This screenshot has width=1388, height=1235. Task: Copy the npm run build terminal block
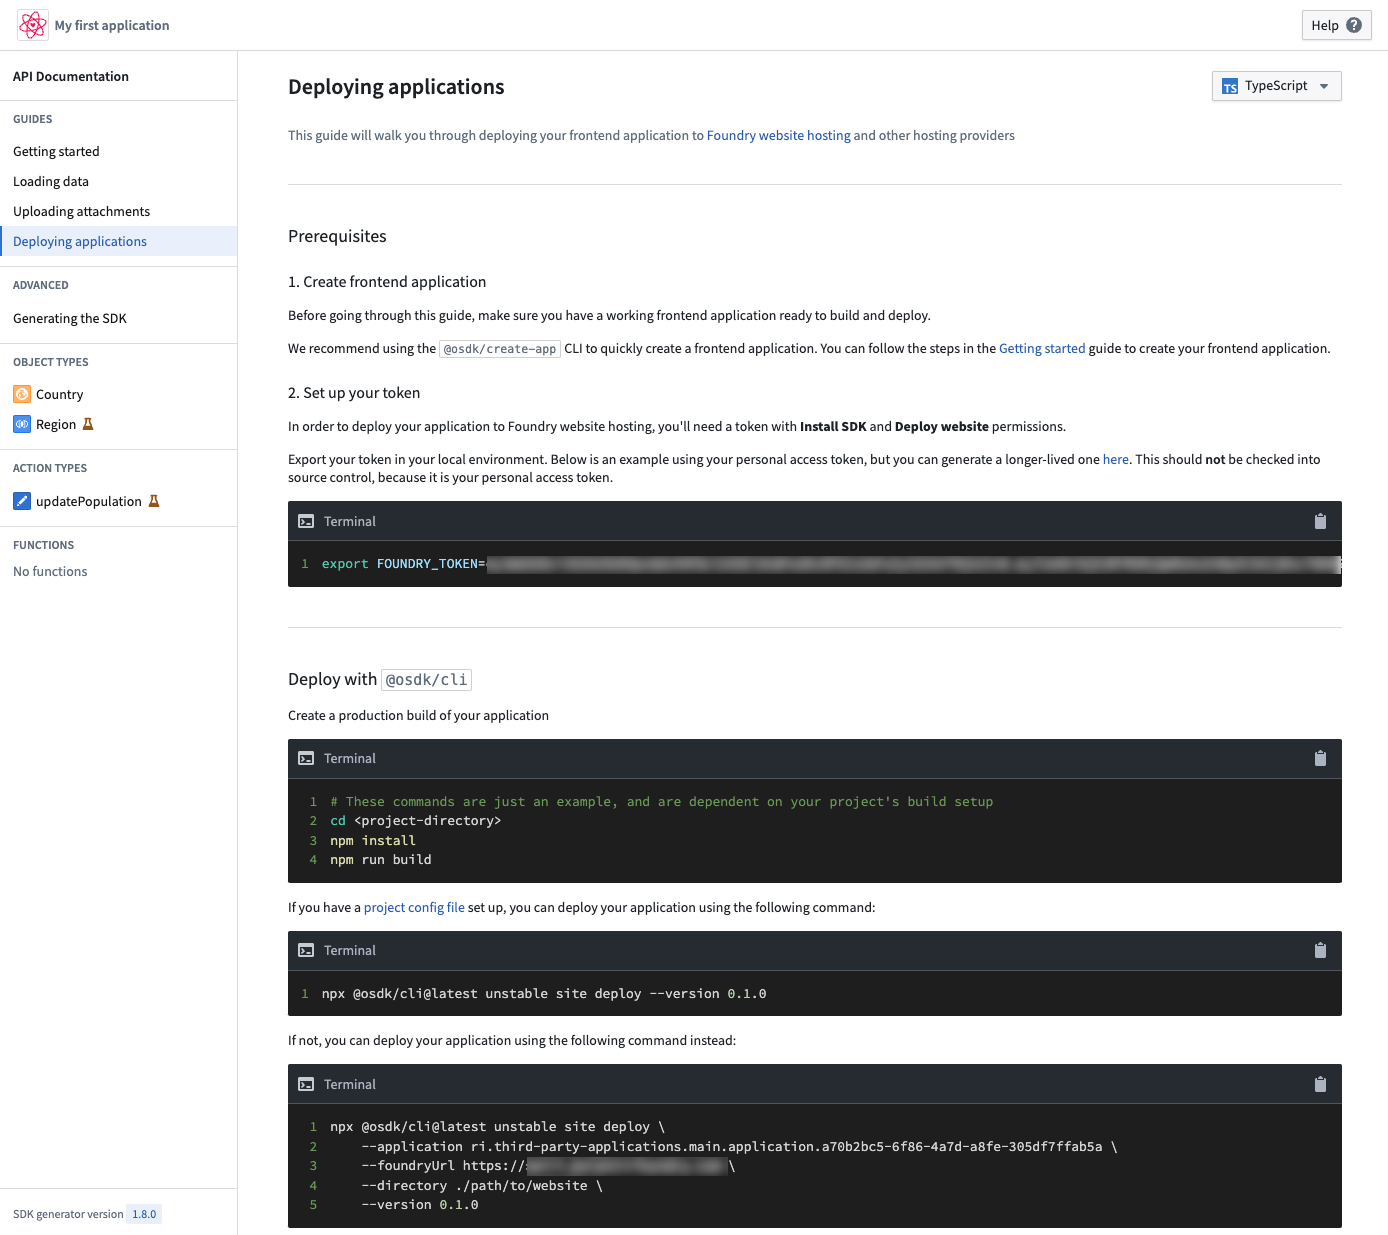tap(1320, 758)
